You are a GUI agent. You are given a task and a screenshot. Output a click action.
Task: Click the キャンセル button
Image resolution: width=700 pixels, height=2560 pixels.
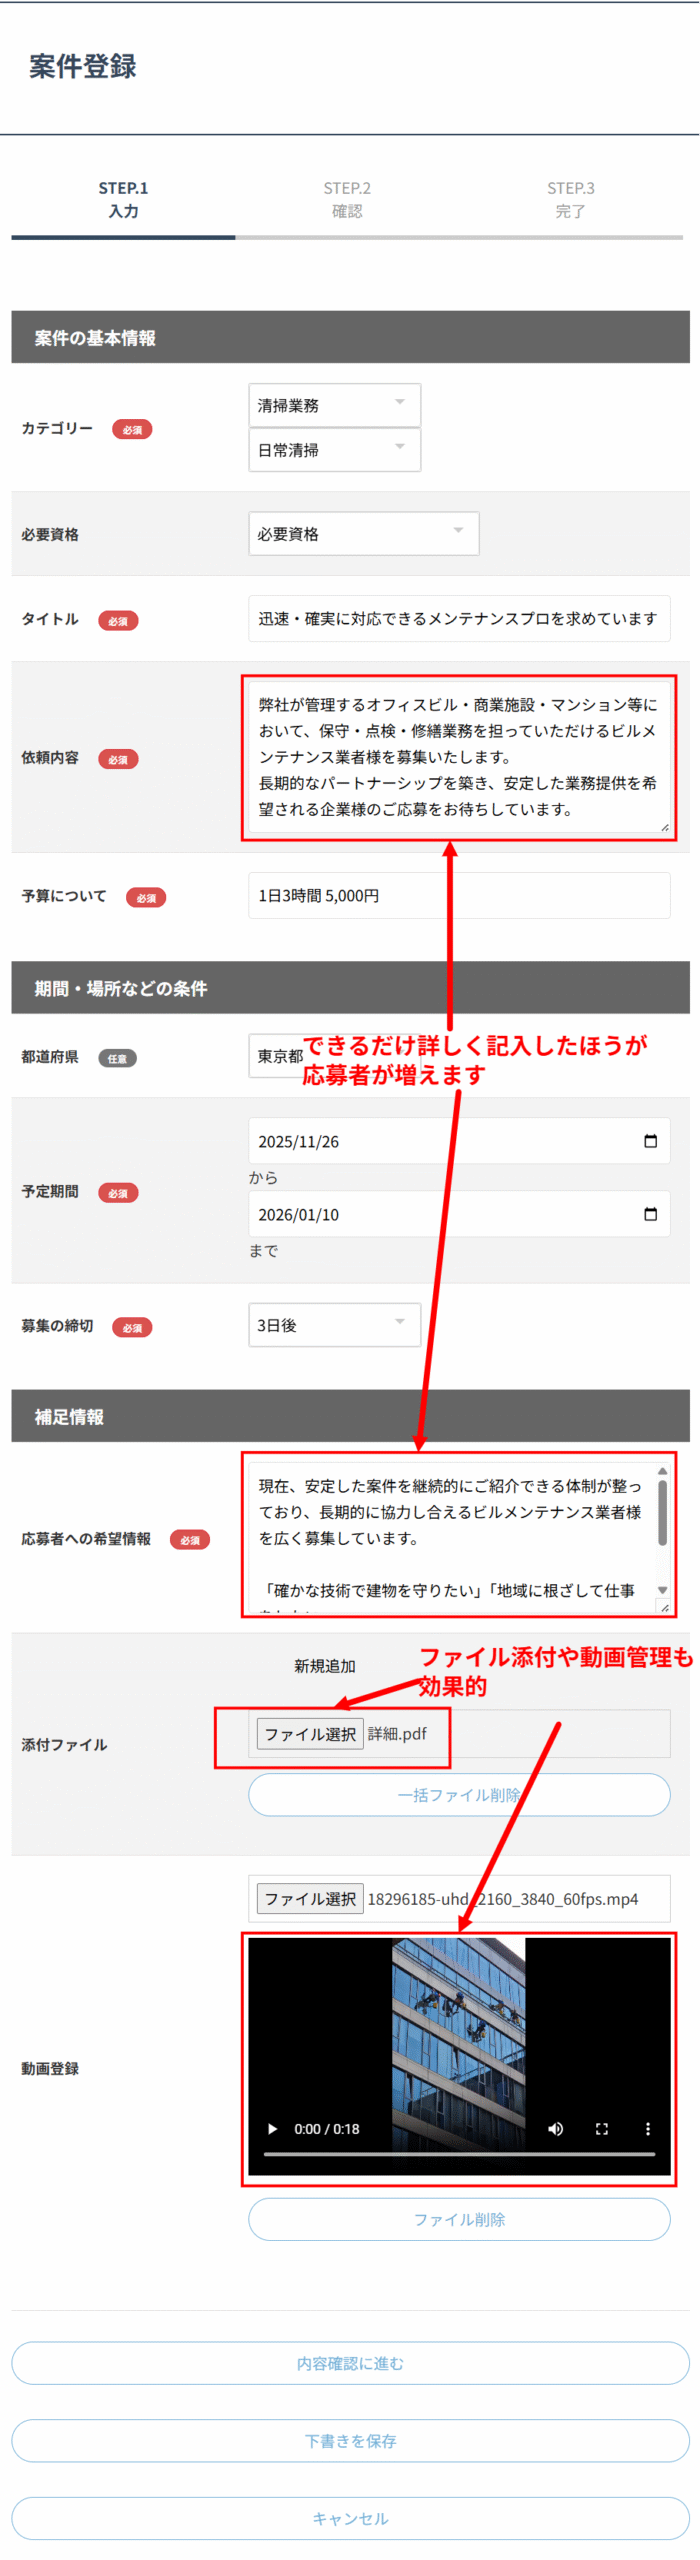(x=350, y=2518)
